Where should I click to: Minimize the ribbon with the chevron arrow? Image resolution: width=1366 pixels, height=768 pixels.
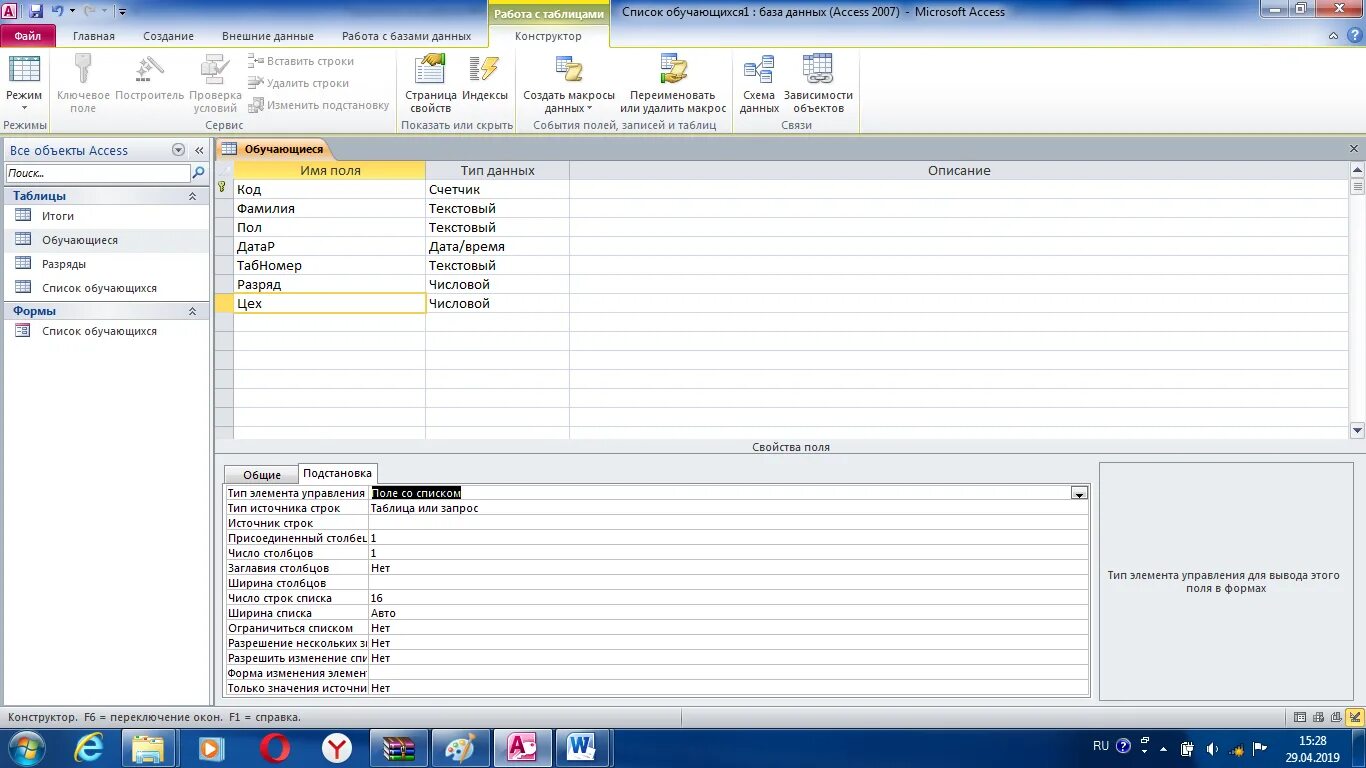coord(1334,36)
